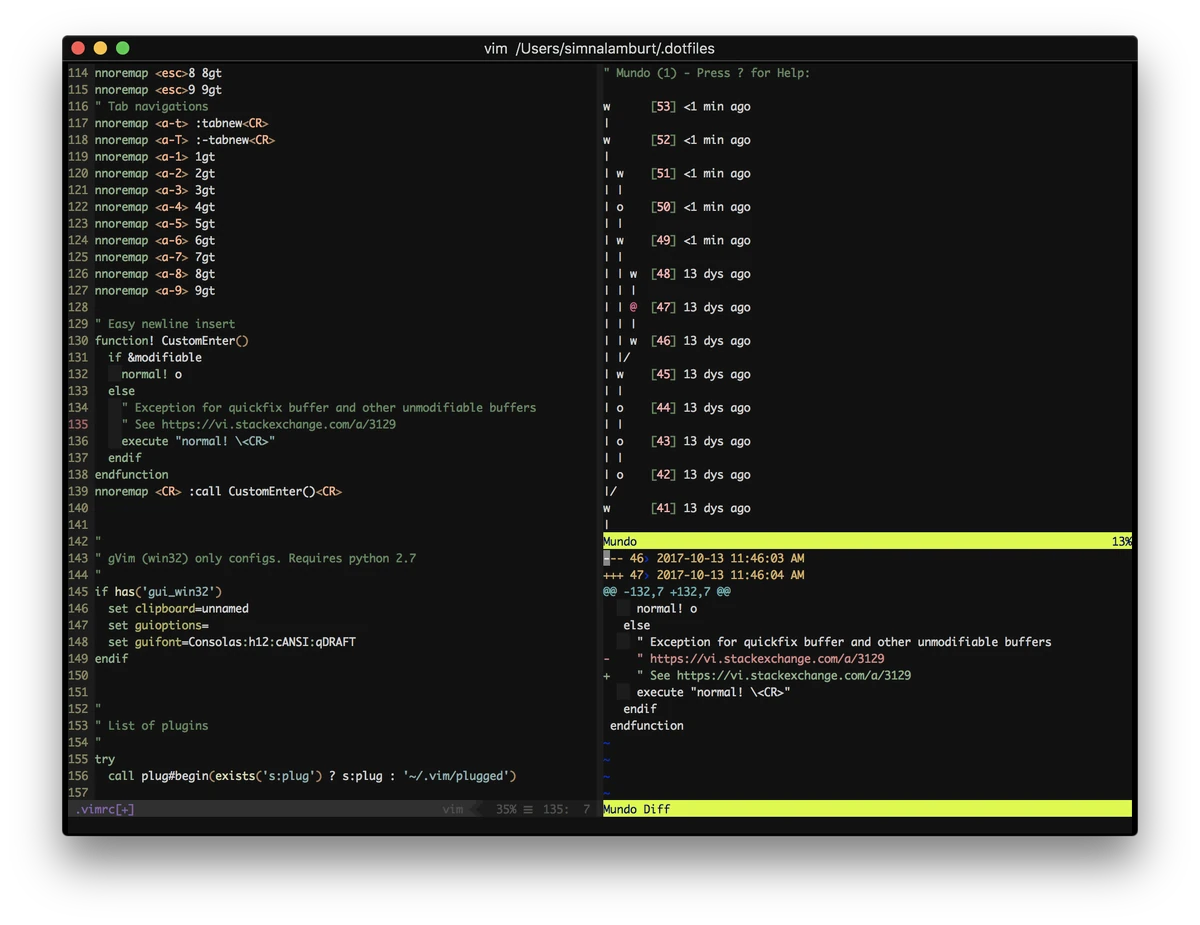Click the modified [+] flag after .vimrc
1200x925 pixels.
coord(124,809)
